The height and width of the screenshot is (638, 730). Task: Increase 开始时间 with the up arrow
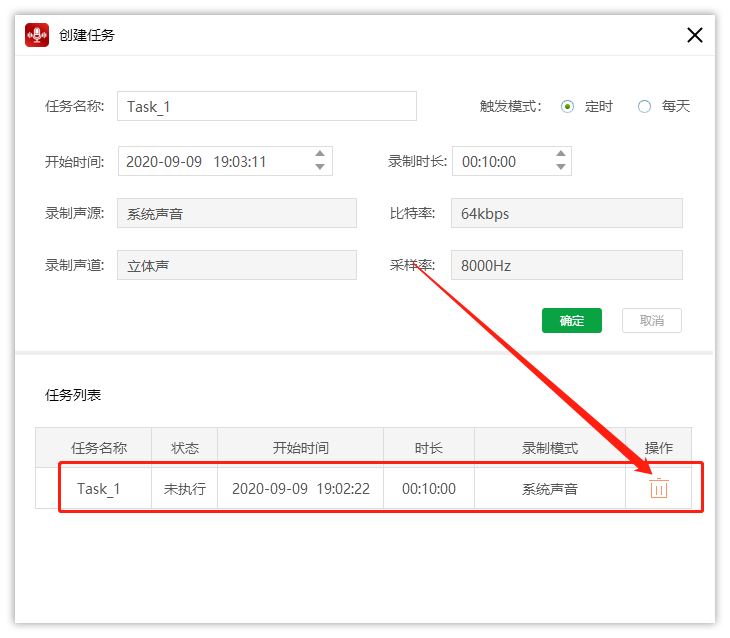point(320,155)
